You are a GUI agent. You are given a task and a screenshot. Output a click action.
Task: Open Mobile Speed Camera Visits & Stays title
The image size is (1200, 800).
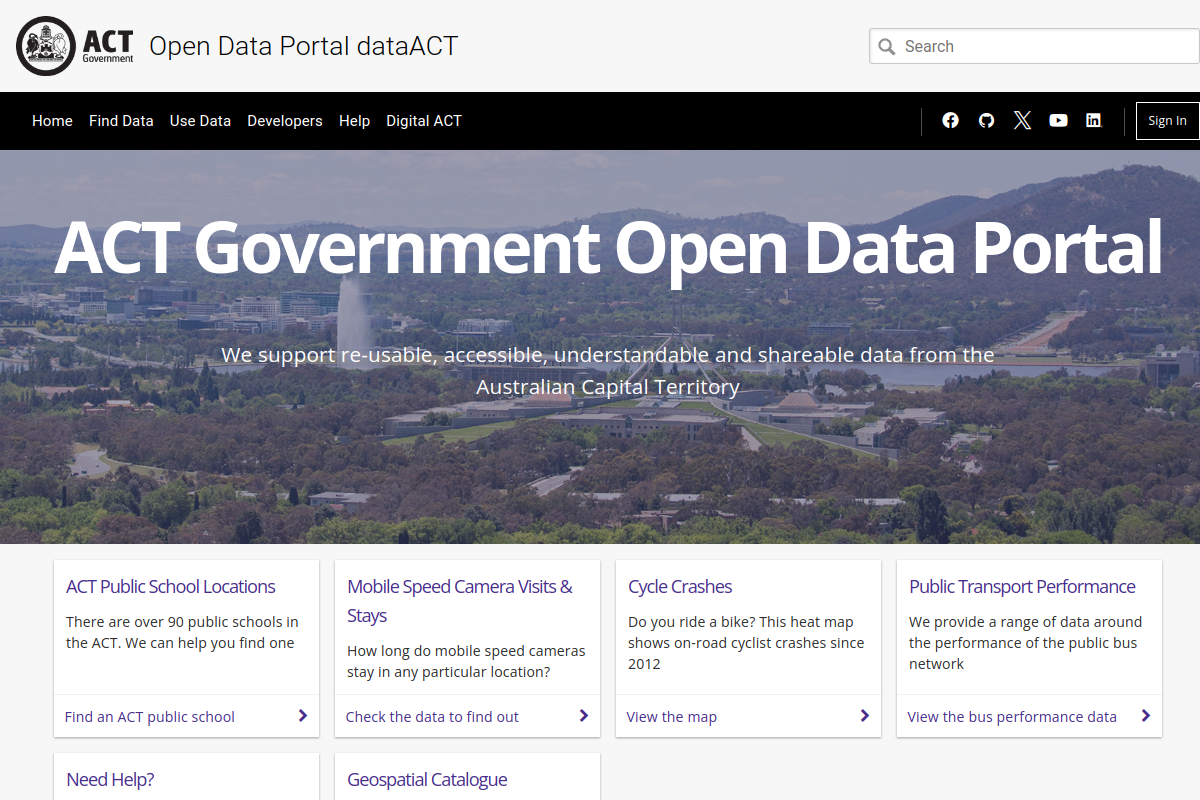coord(460,601)
